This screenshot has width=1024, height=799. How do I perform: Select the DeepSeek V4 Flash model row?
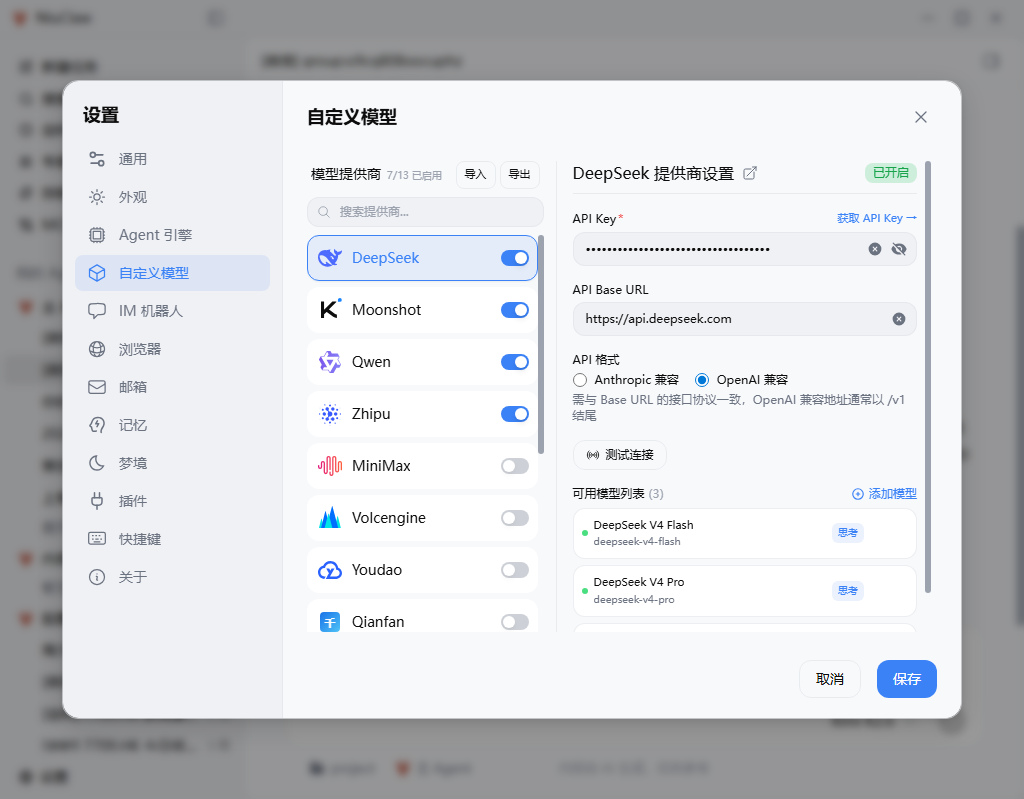744,533
